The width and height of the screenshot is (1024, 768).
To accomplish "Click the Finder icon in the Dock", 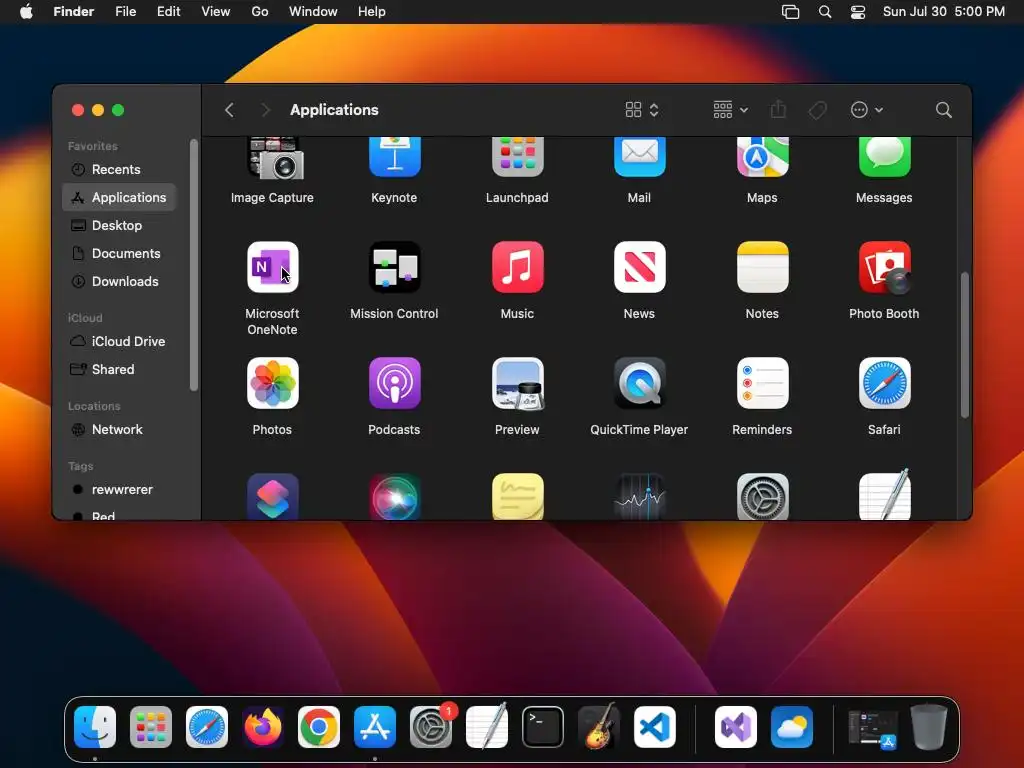I will pyautogui.click(x=95, y=727).
